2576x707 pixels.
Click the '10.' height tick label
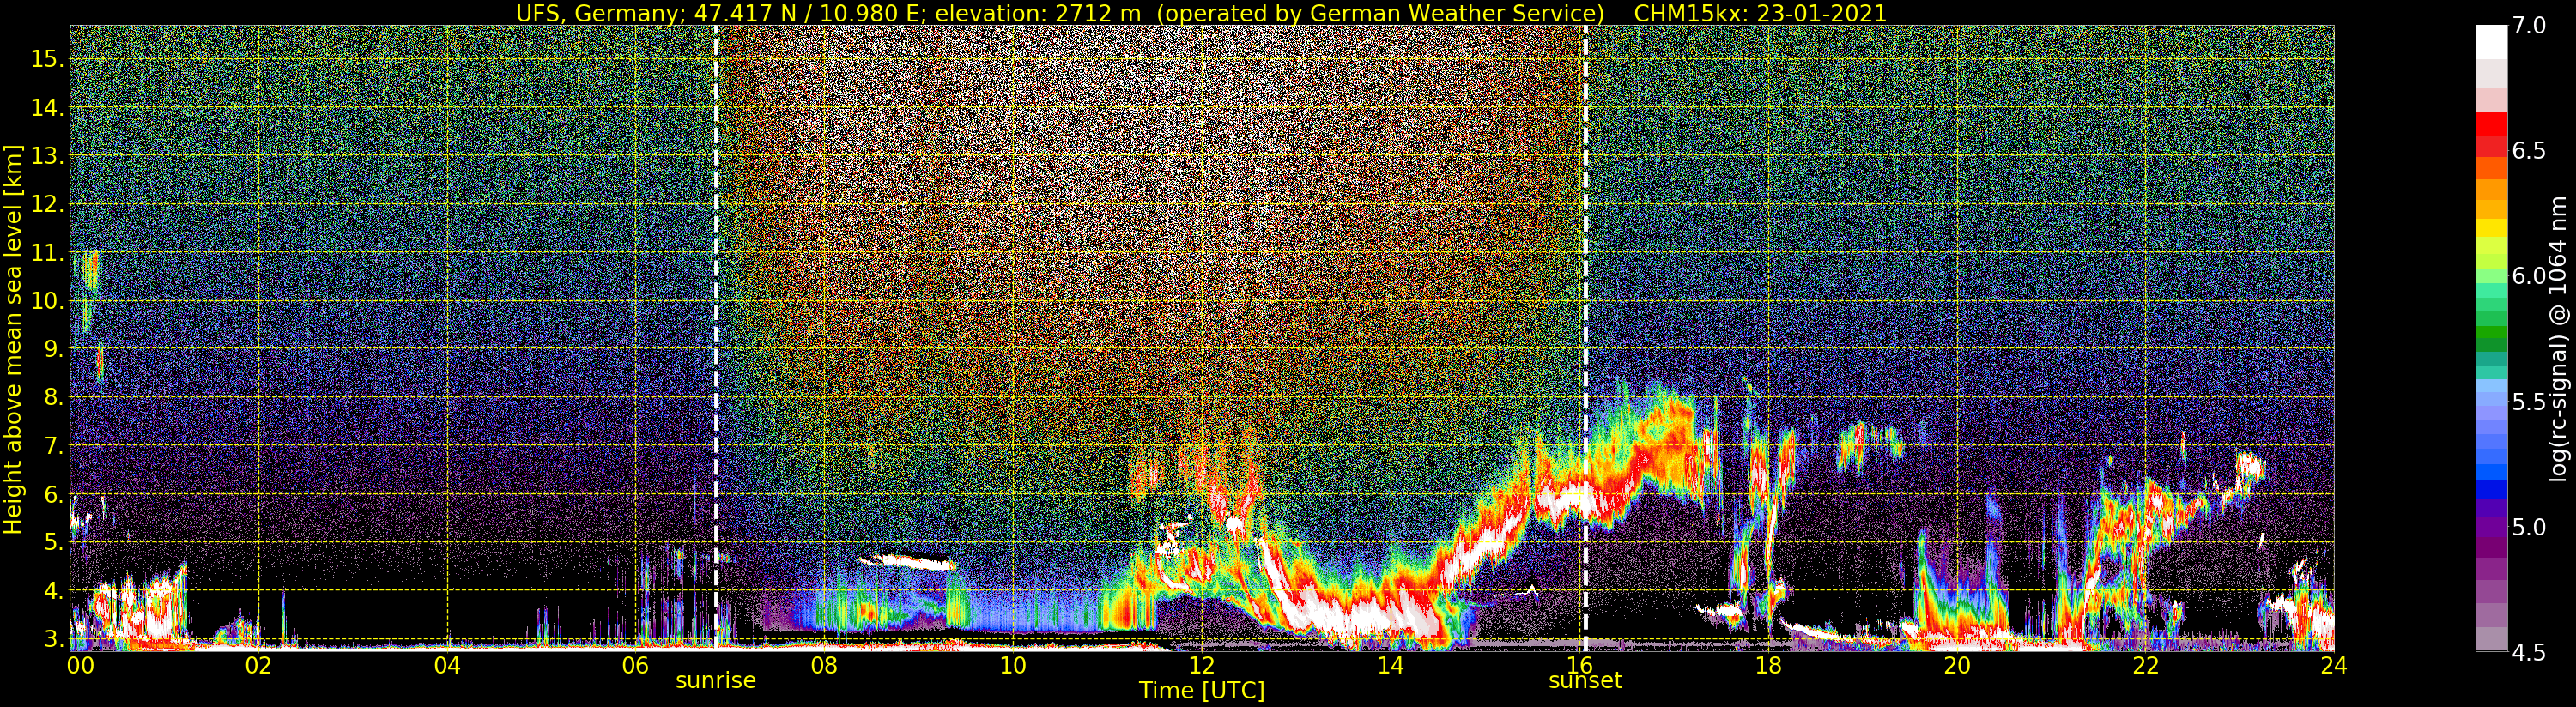coord(47,301)
